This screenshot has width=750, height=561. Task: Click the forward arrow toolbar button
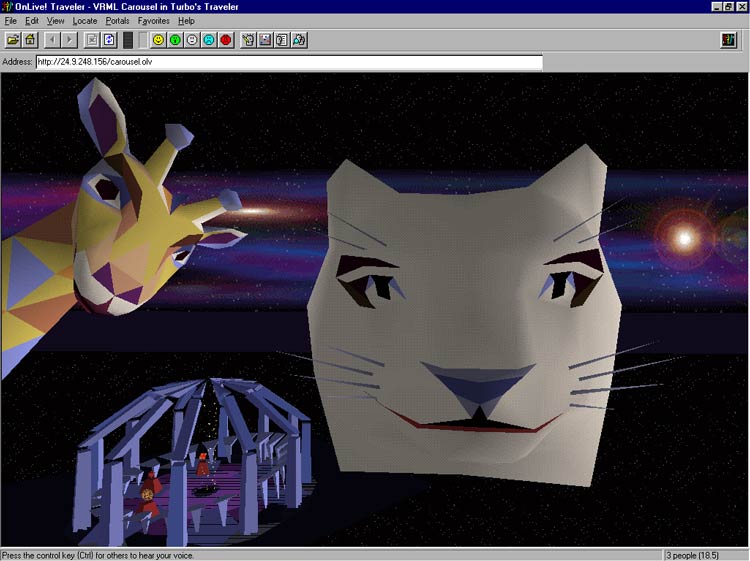coord(69,40)
